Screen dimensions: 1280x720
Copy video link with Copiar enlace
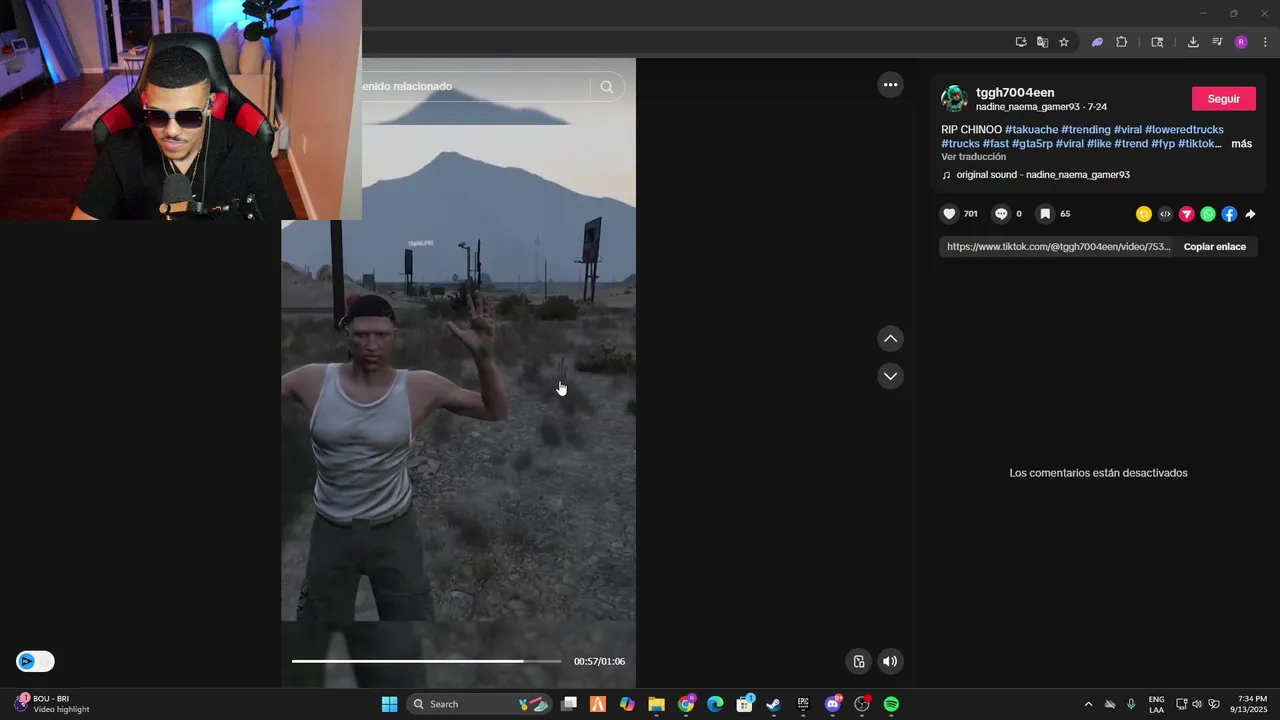[x=1215, y=247]
